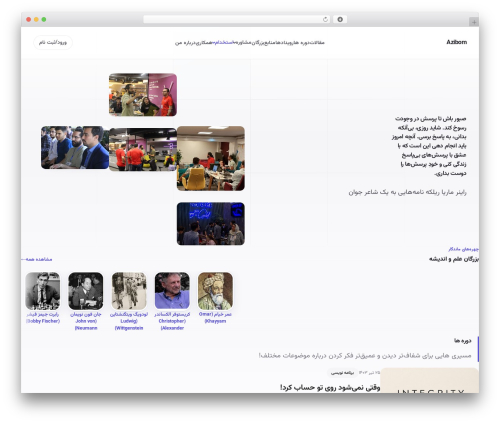Screen dimensions: 500x423
Task: Focus the browser address bar field
Action: (x=236, y=19)
